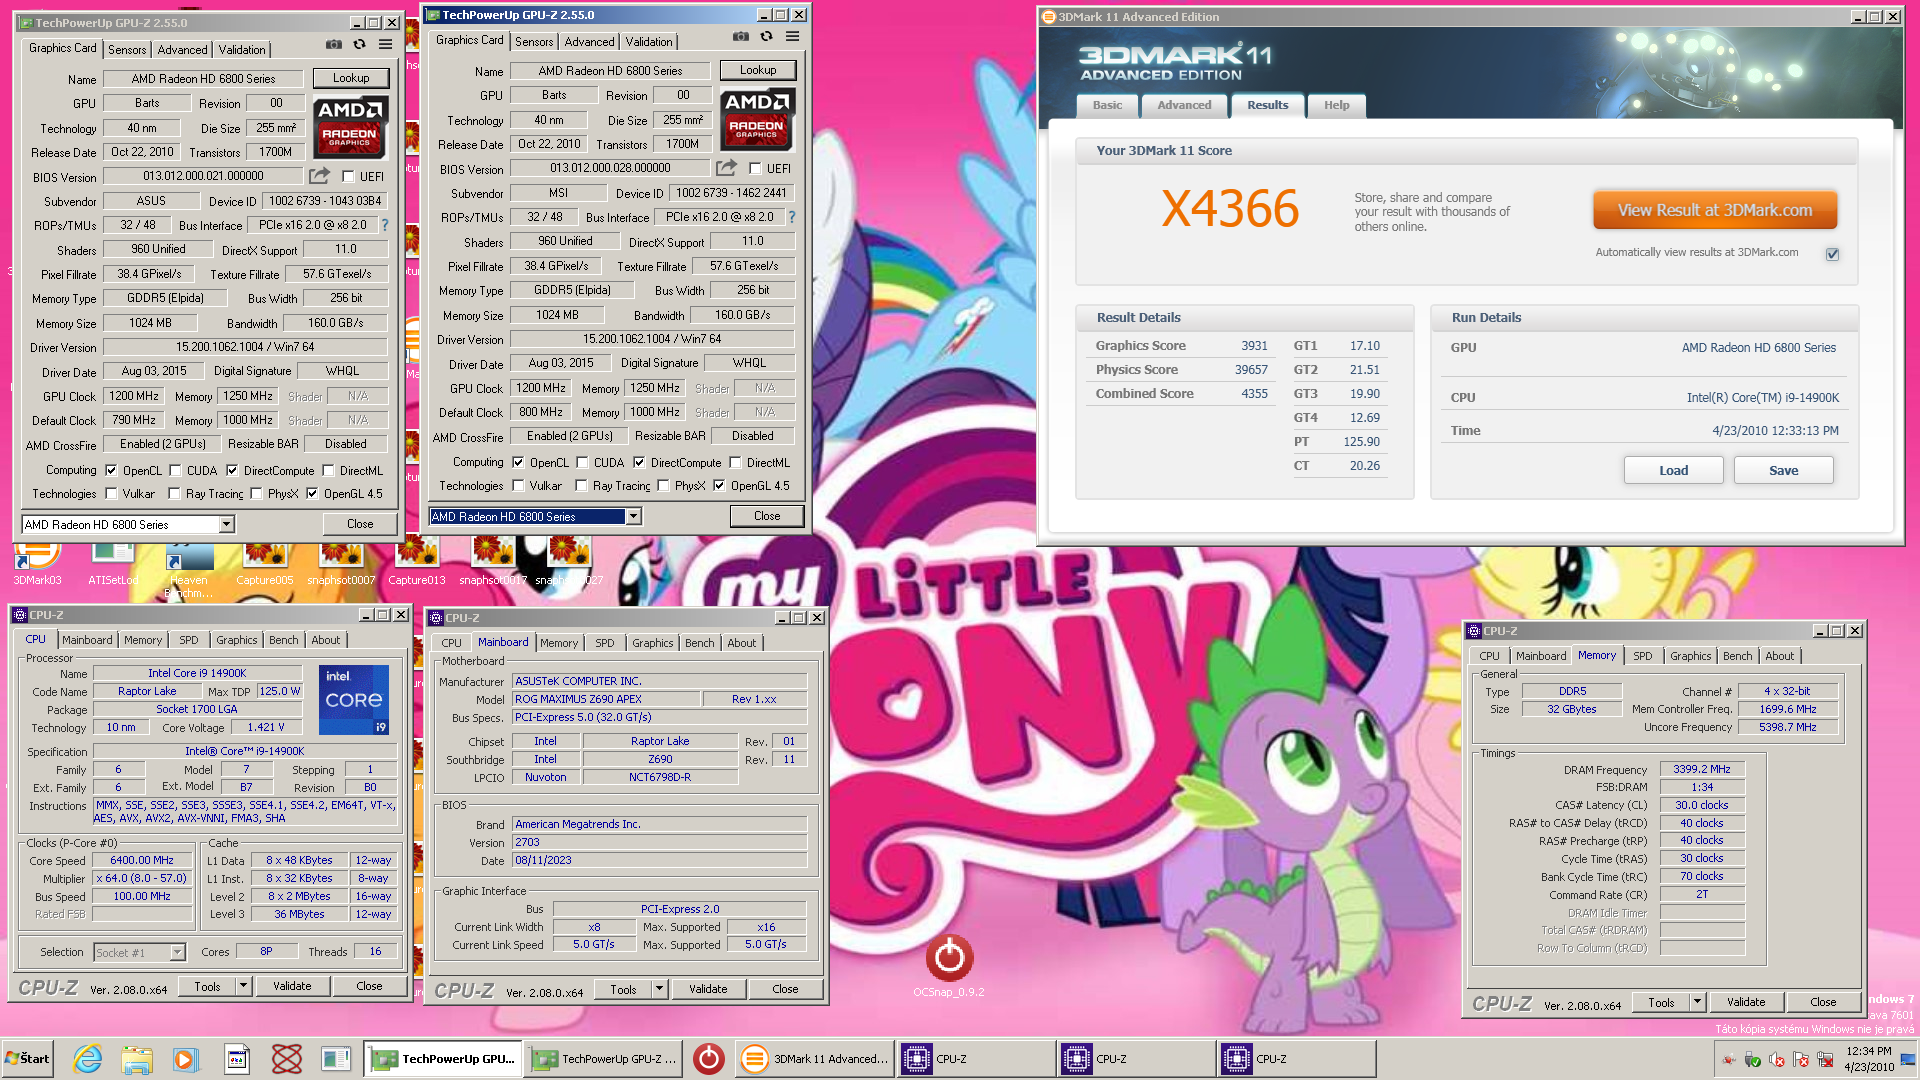Select the Heaven Benchmark desktop shortcut
1920x1080 pixels.
tap(189, 570)
